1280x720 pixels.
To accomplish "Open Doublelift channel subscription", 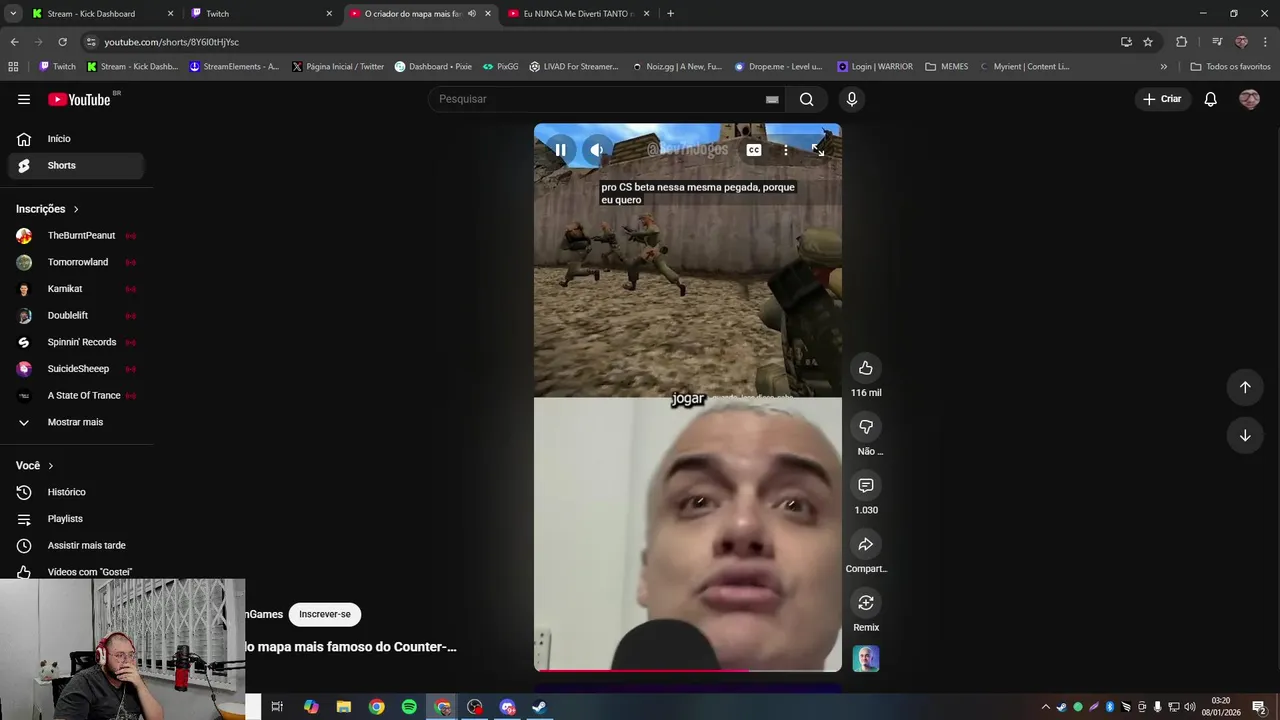I will coord(76,316).
